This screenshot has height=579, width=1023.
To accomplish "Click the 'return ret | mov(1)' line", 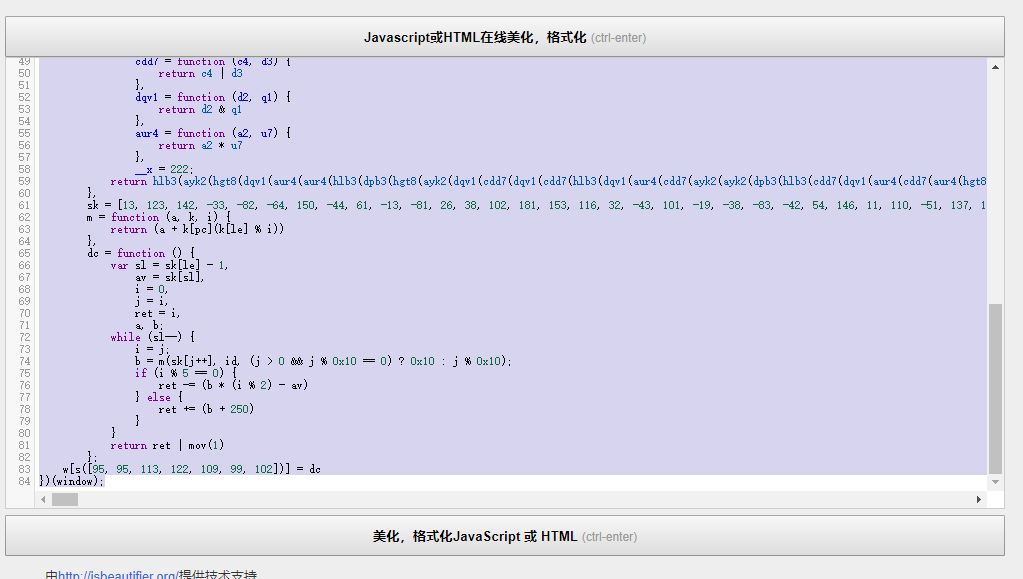I will tap(167, 445).
